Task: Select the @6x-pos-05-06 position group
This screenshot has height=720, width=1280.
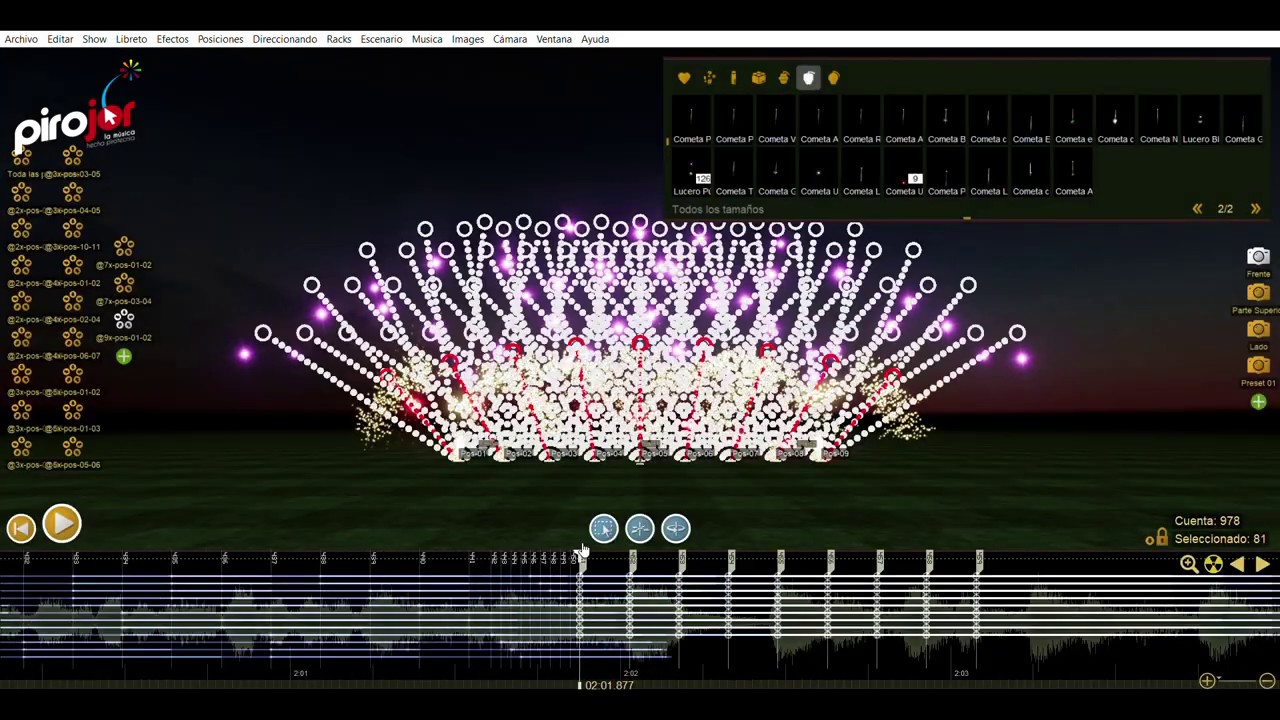Action: pos(72,447)
